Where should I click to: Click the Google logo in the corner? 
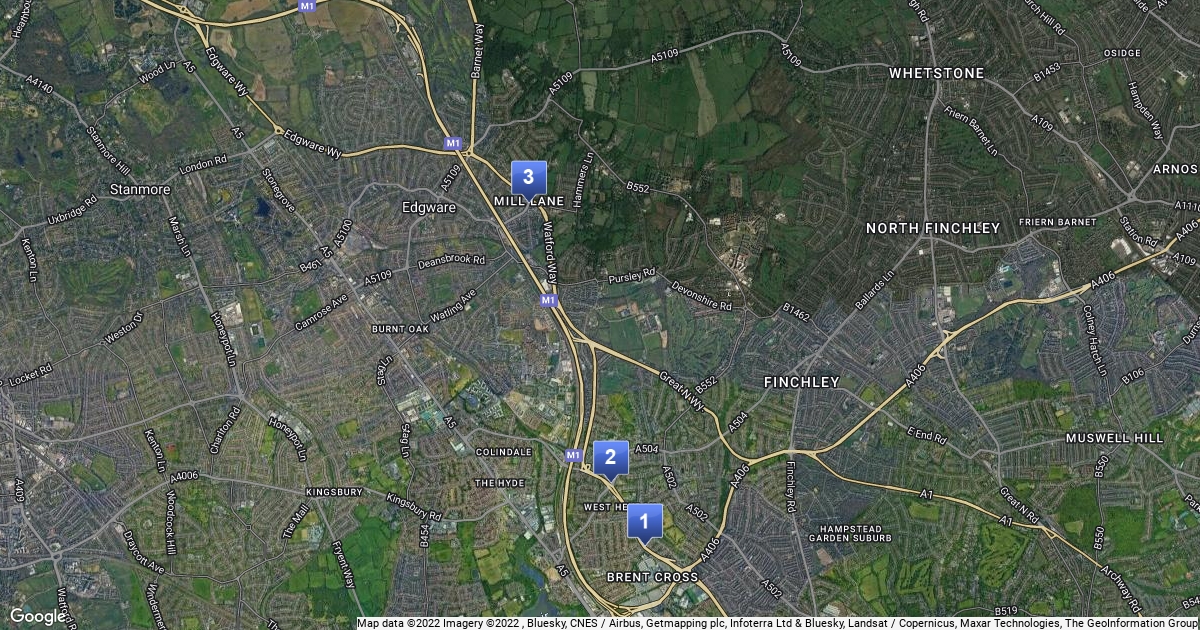click(x=37, y=616)
